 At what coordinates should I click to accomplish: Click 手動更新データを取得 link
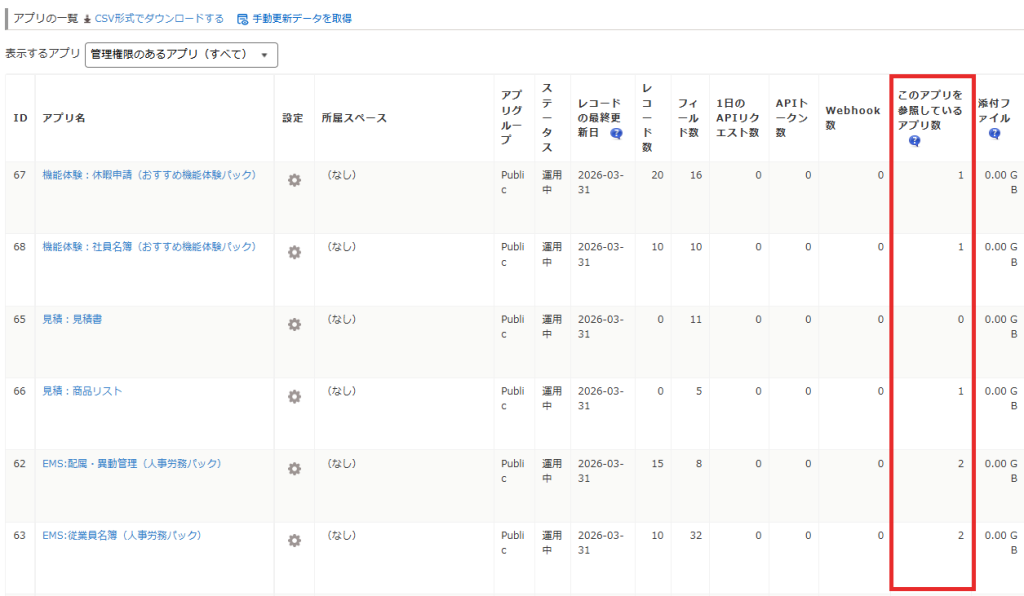pos(300,18)
